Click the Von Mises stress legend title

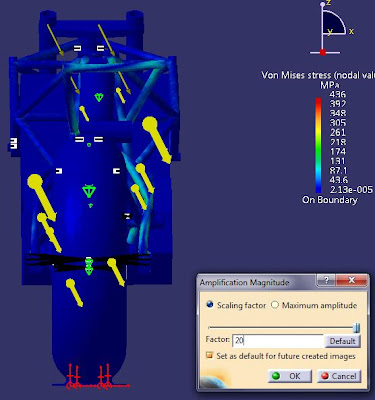[x=318, y=75]
